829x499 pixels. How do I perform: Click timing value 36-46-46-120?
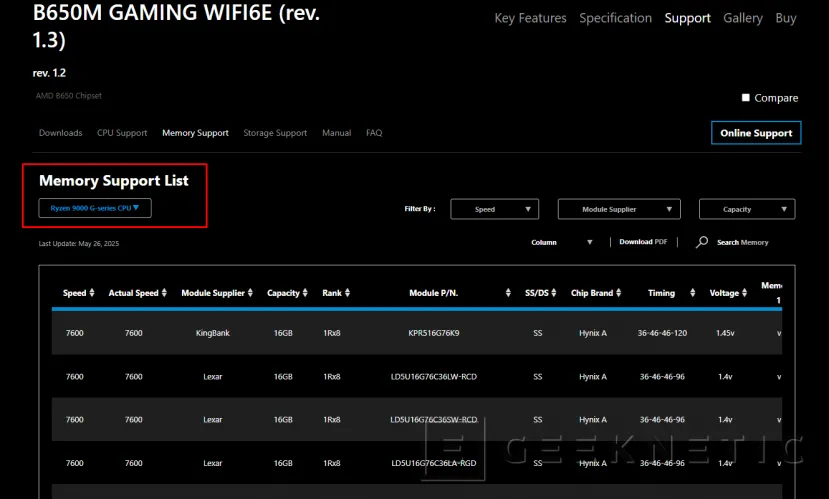662,333
